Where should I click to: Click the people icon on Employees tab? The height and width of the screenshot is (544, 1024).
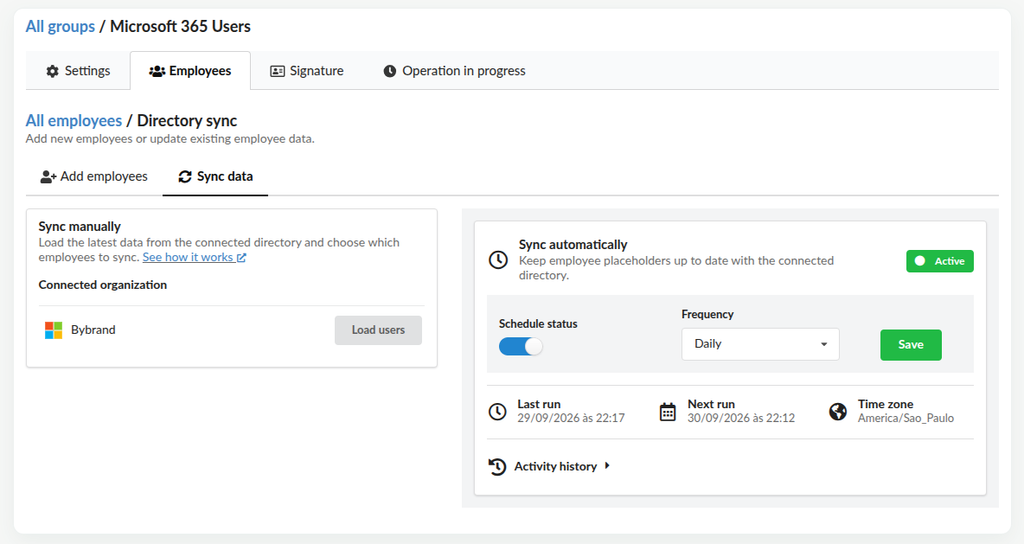click(x=157, y=71)
